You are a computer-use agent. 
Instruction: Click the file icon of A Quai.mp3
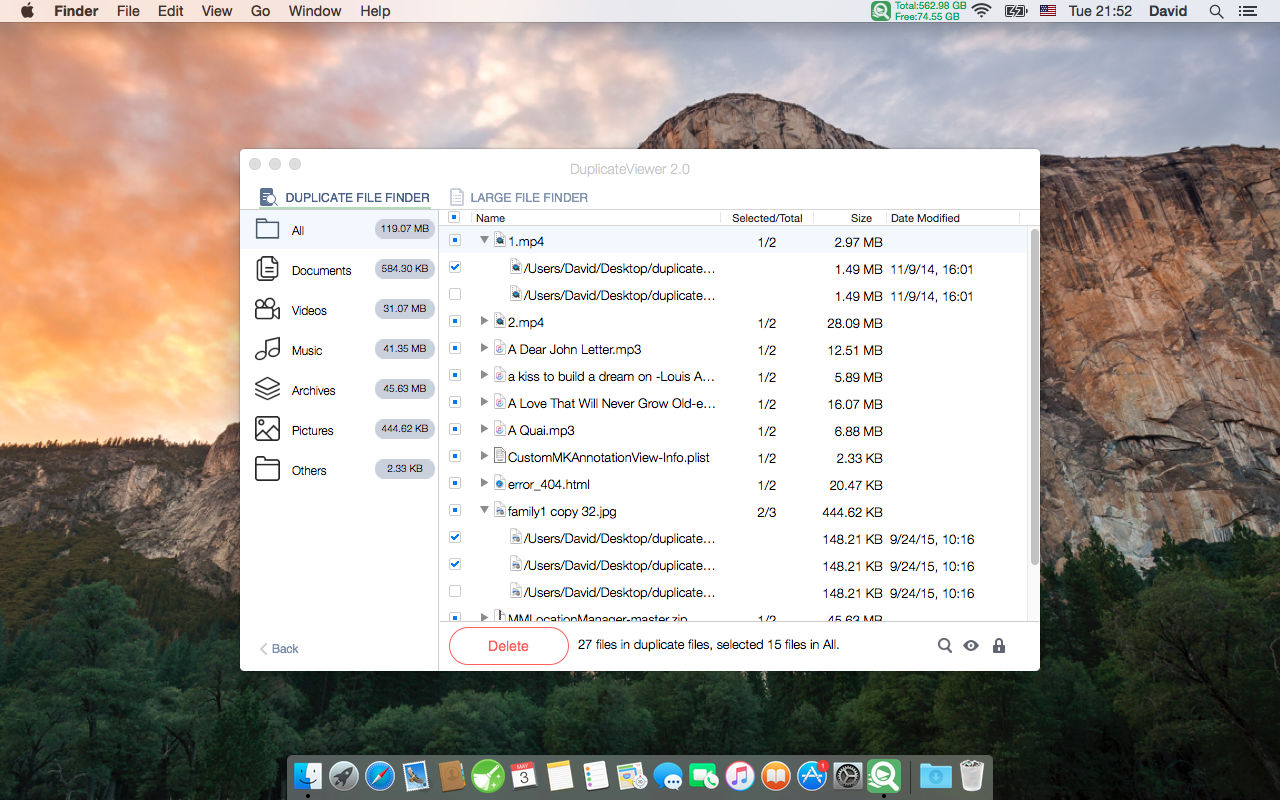point(500,429)
